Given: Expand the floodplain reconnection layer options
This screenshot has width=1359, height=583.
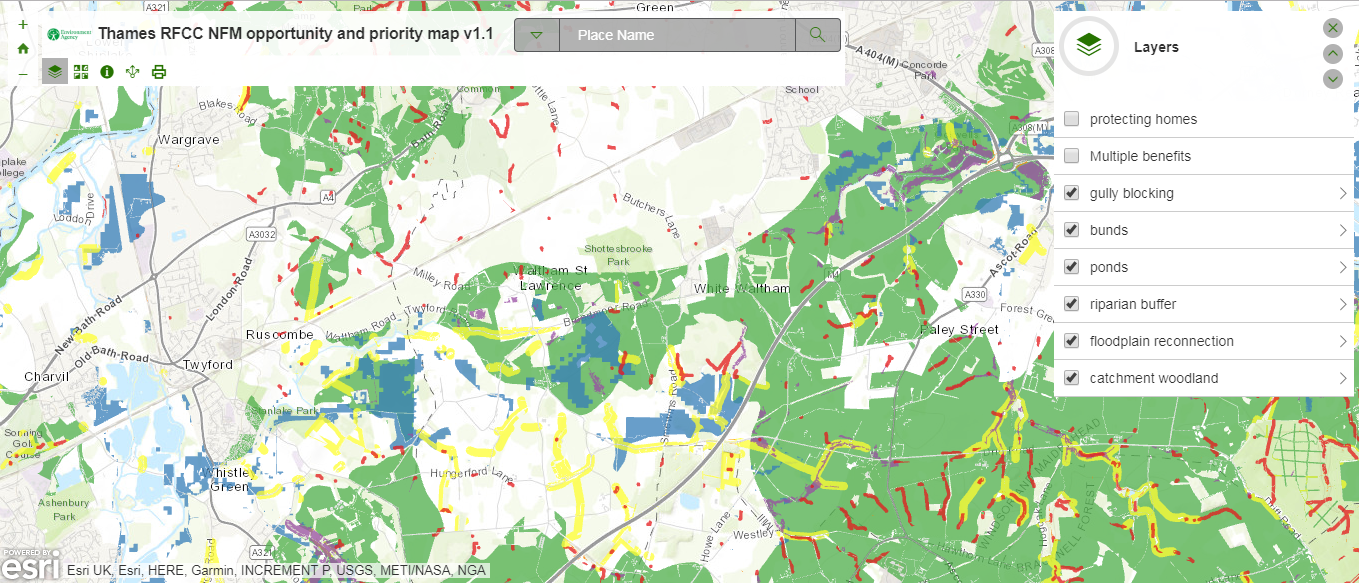Looking at the screenshot, I should click(x=1343, y=341).
